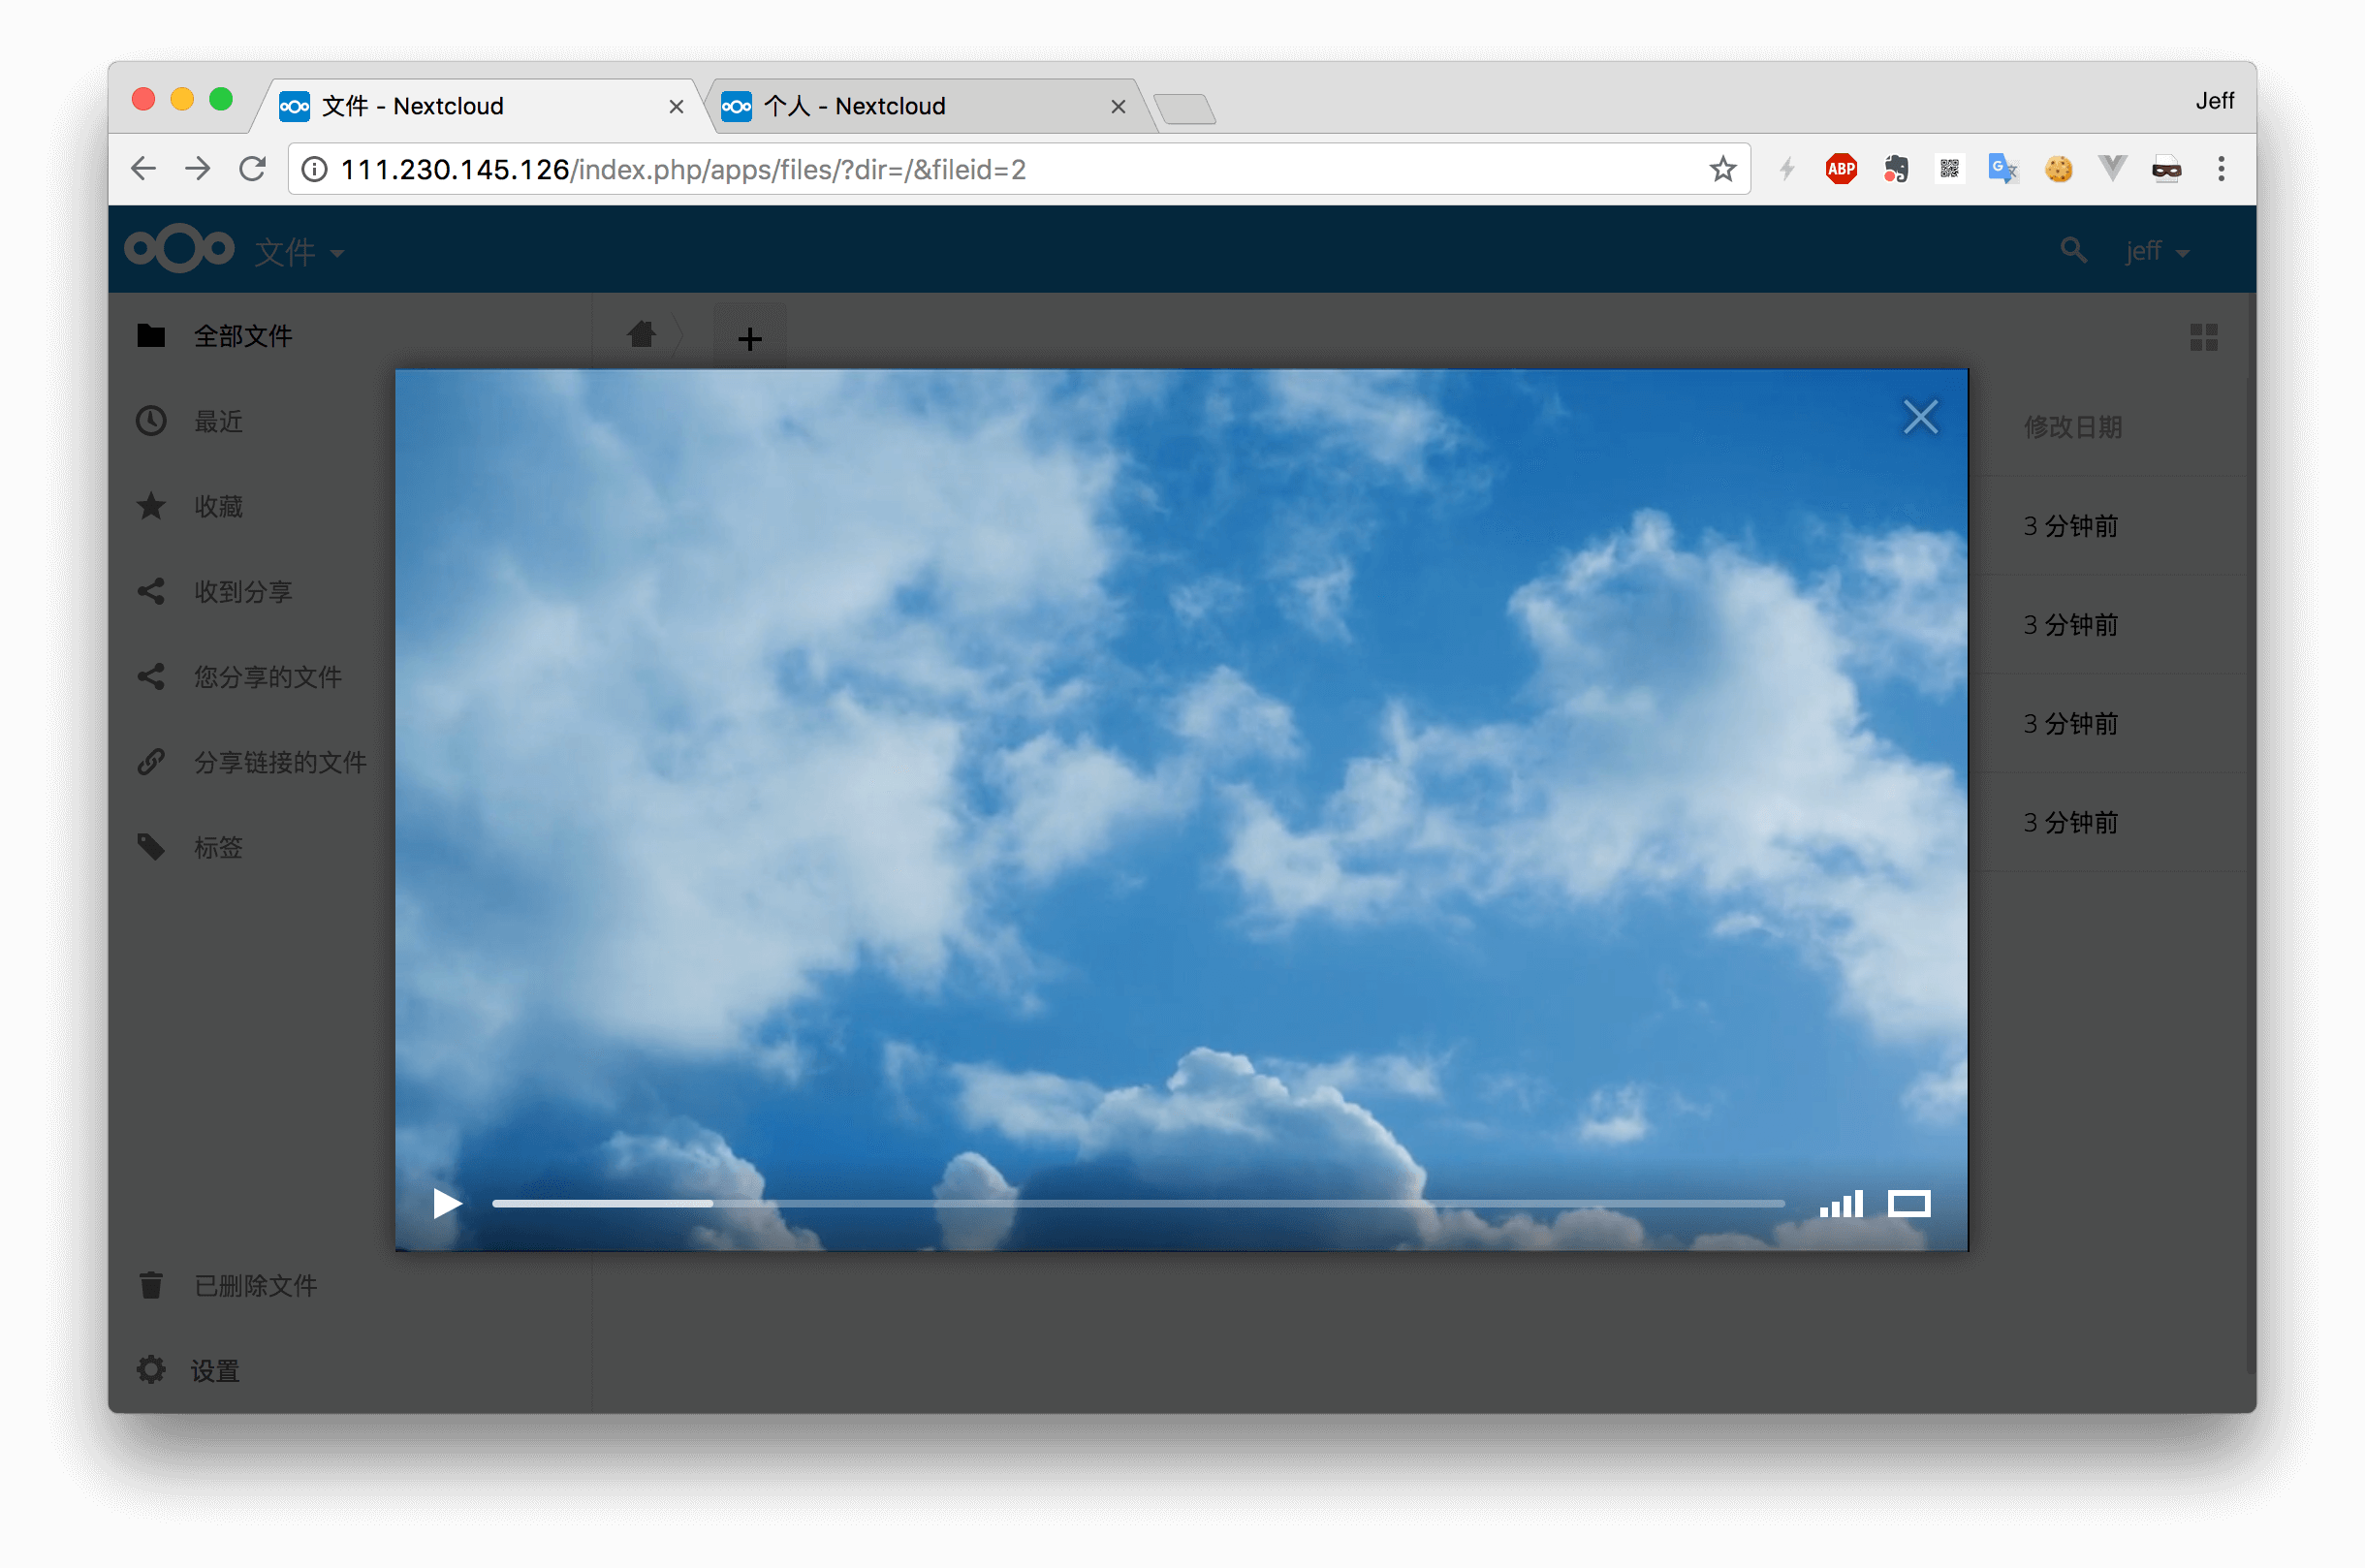Click the video progress bar
The width and height of the screenshot is (2365, 1568).
1138,1203
